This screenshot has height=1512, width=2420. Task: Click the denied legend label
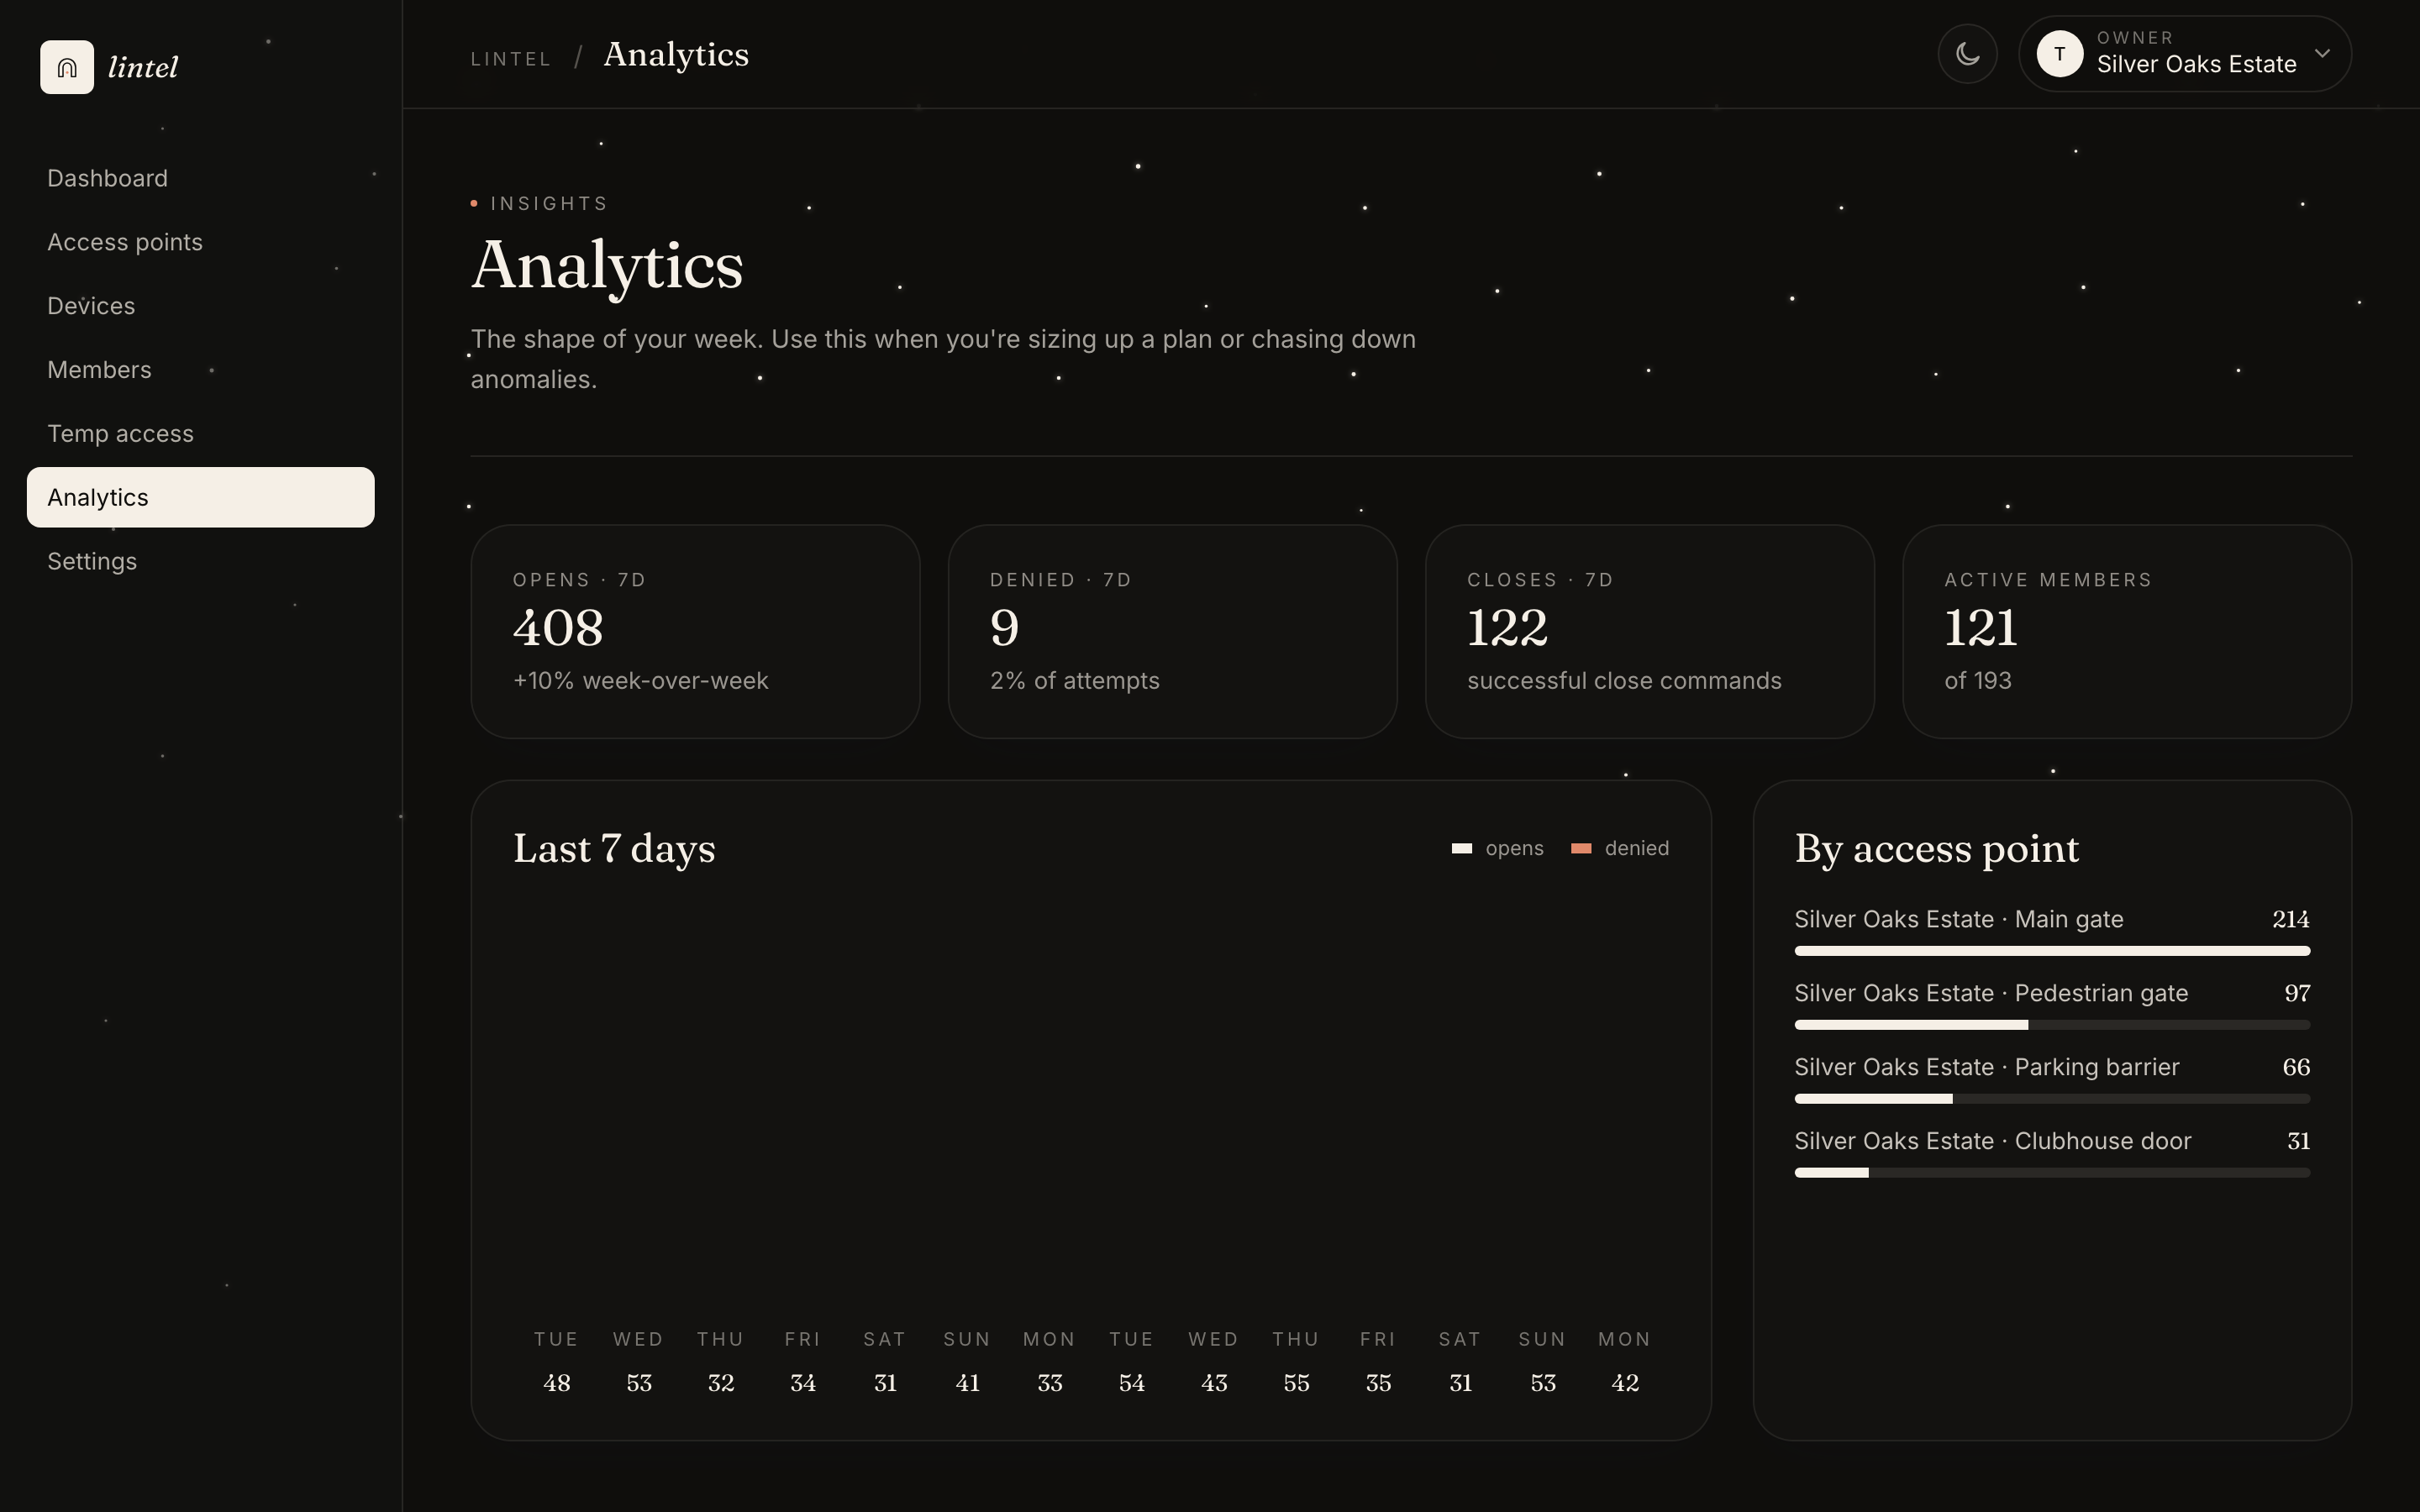click(x=1636, y=848)
